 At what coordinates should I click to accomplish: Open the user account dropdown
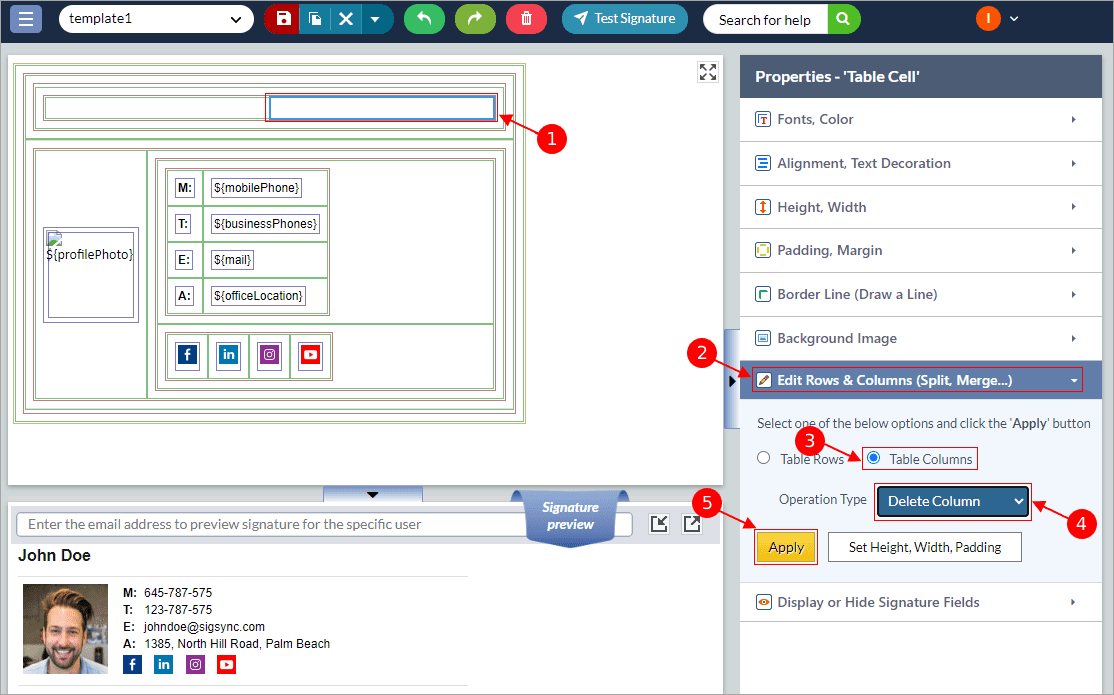[999, 19]
